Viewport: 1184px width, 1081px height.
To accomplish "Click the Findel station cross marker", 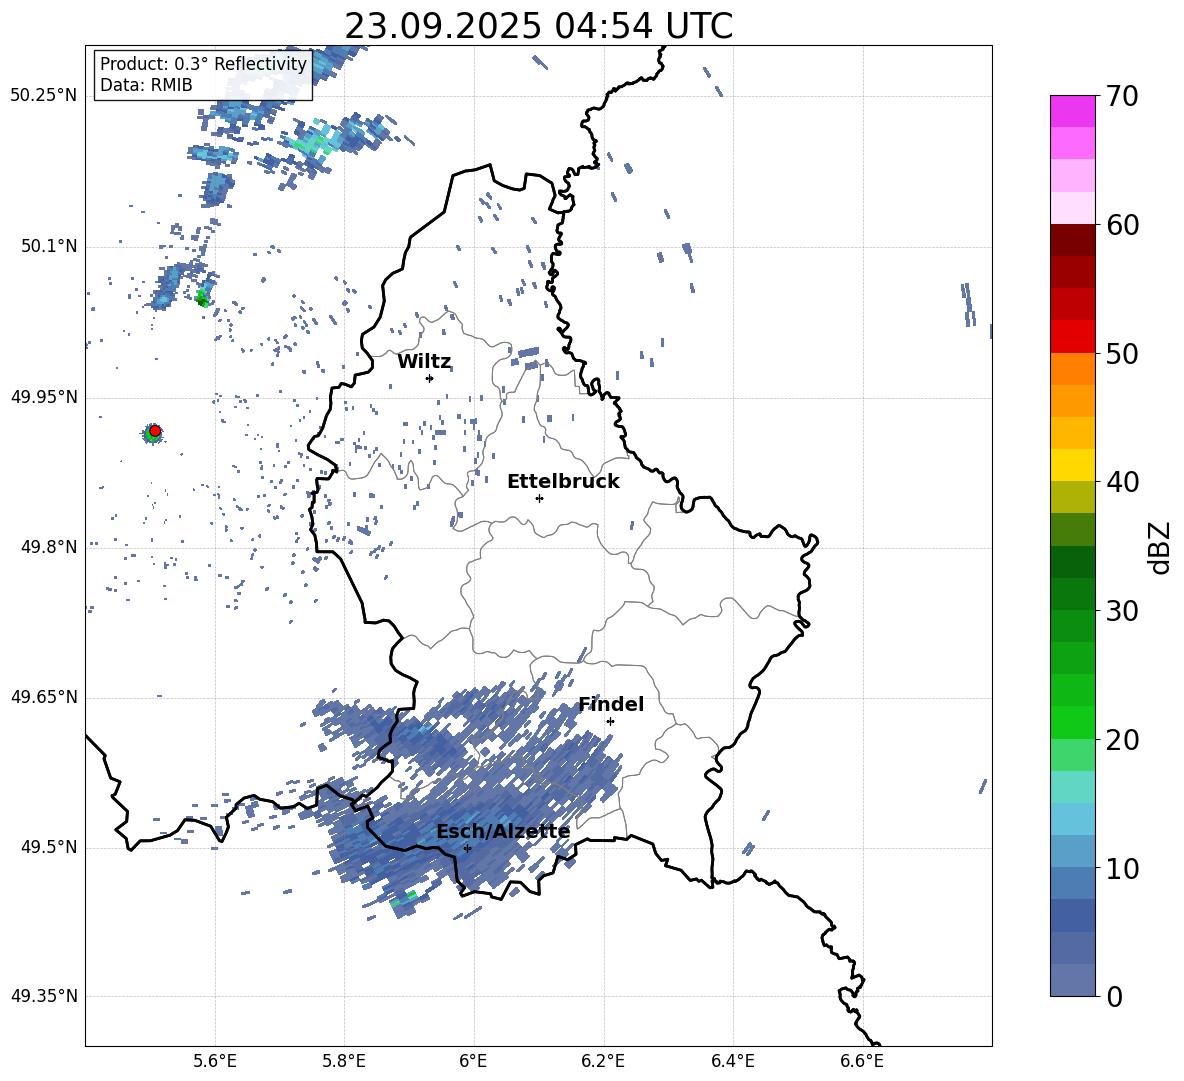I will point(610,721).
